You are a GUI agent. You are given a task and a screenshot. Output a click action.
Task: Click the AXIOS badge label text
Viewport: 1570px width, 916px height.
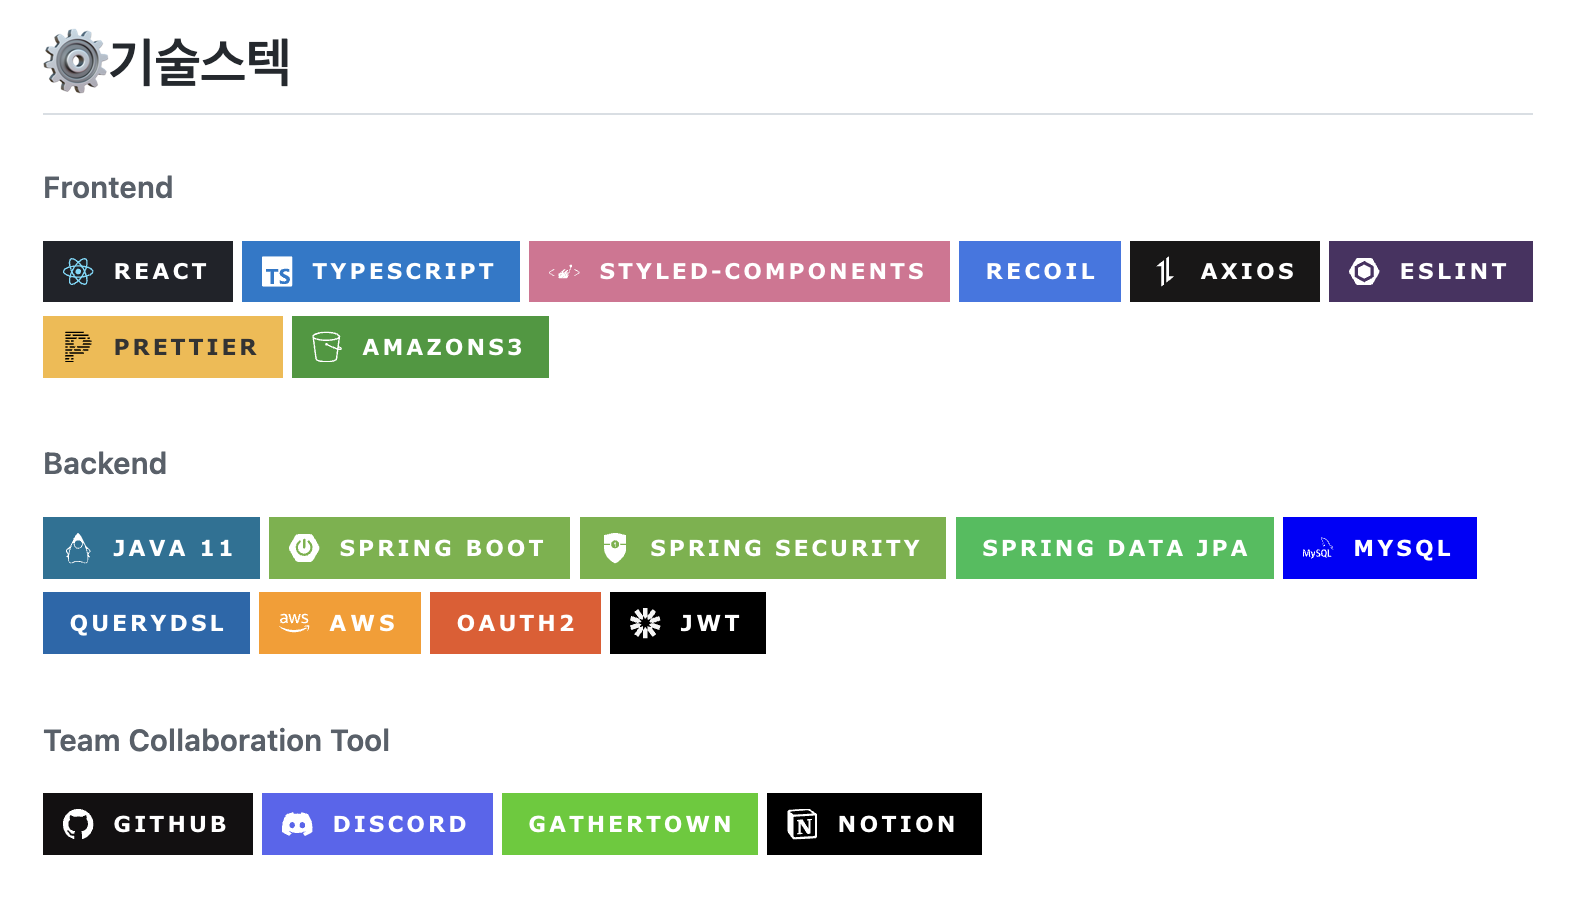coord(1247,271)
